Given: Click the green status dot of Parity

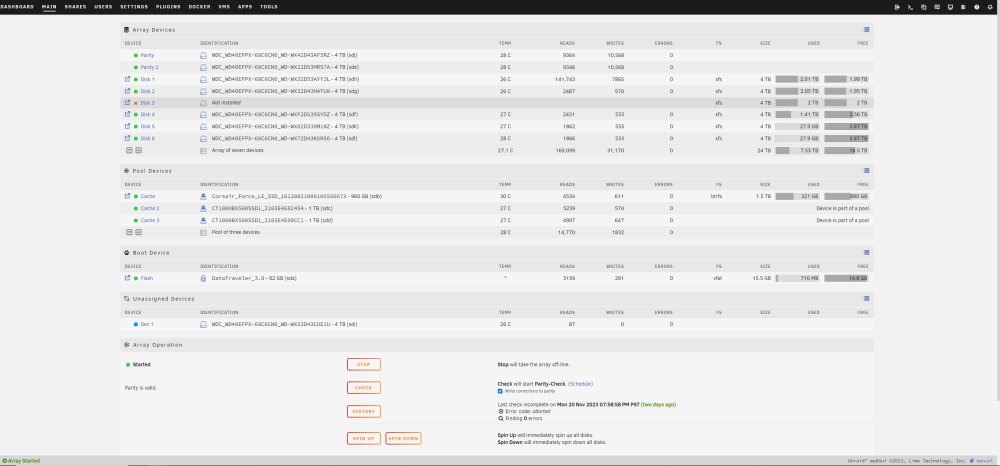Looking at the screenshot, I should coord(136,55).
